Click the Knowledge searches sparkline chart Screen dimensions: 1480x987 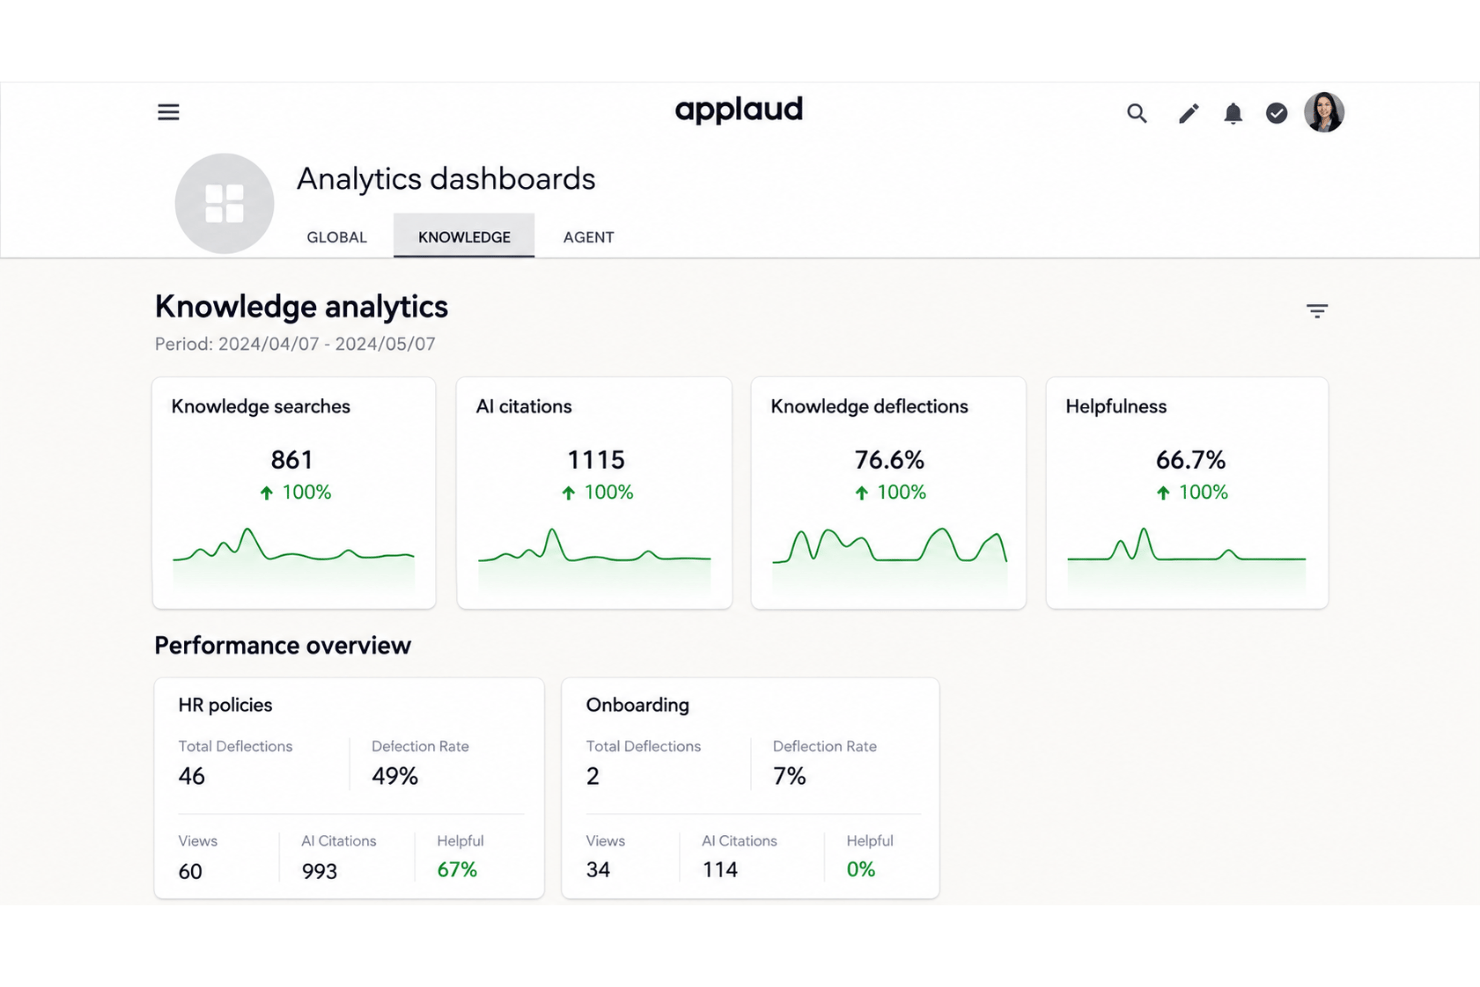click(294, 558)
